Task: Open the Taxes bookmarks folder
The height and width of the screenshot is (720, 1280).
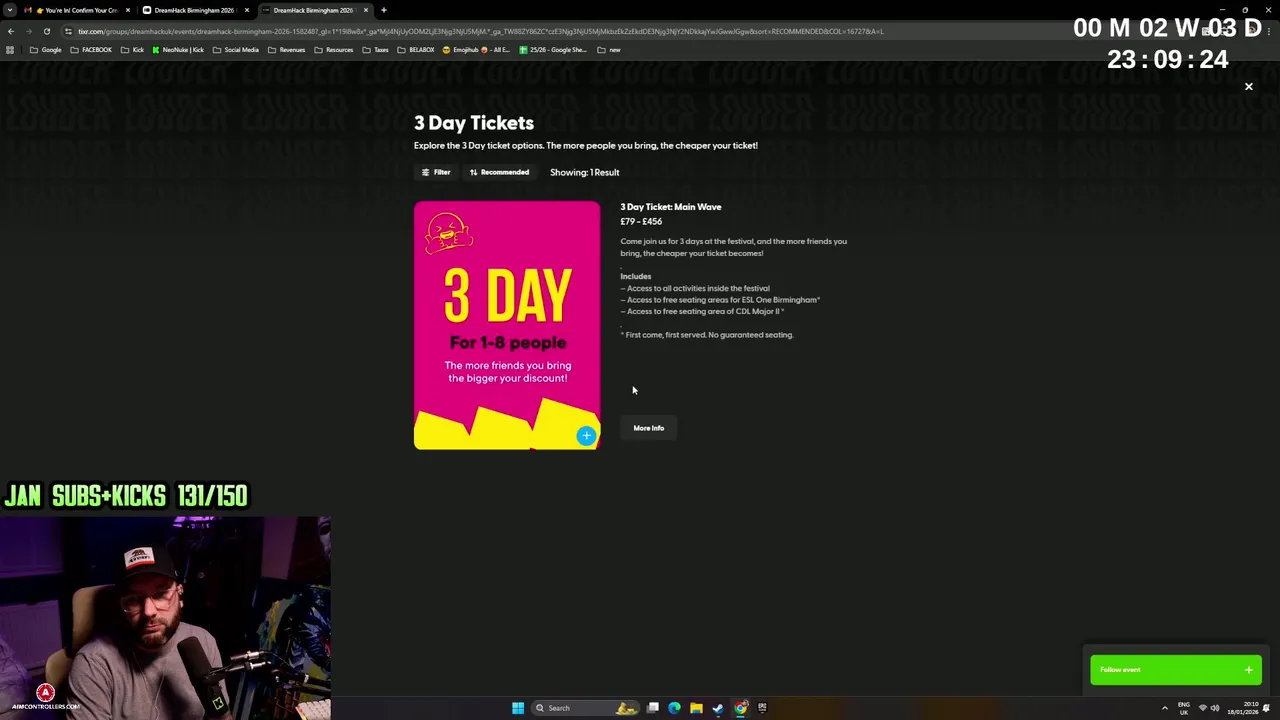Action: pyautogui.click(x=375, y=50)
